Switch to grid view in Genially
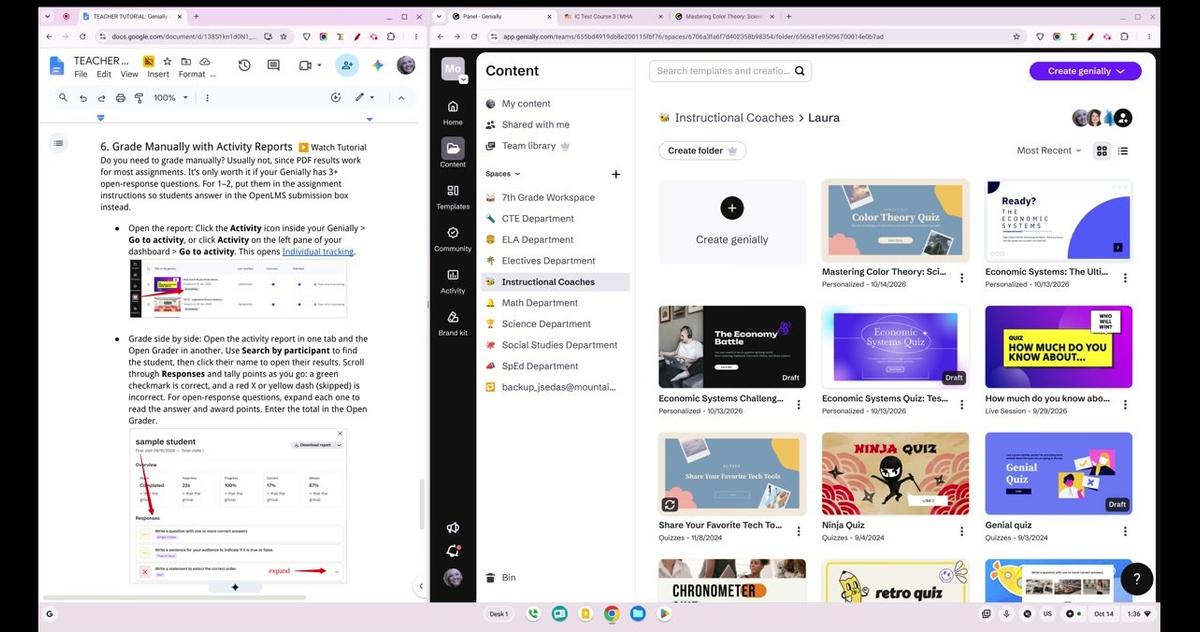Image resolution: width=1200 pixels, height=632 pixels. coord(1102,151)
